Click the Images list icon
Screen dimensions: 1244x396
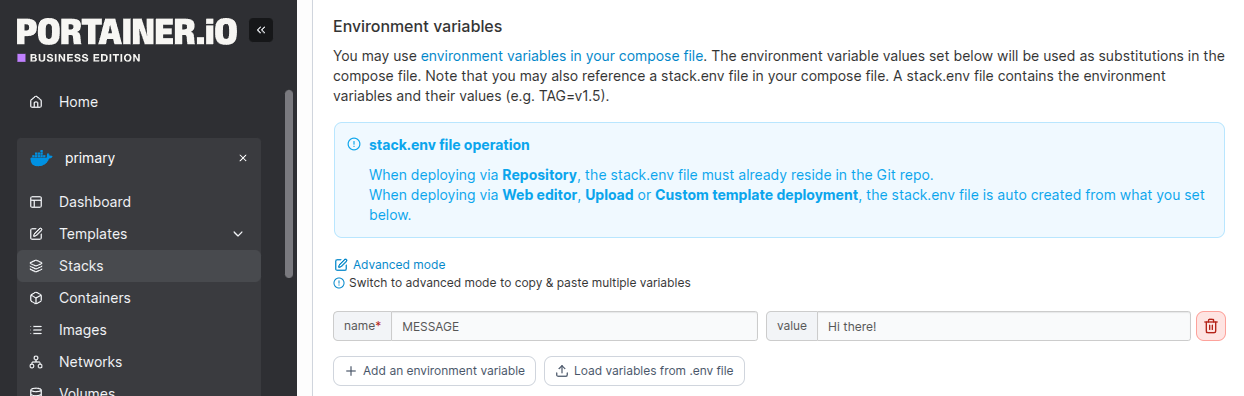(x=36, y=330)
